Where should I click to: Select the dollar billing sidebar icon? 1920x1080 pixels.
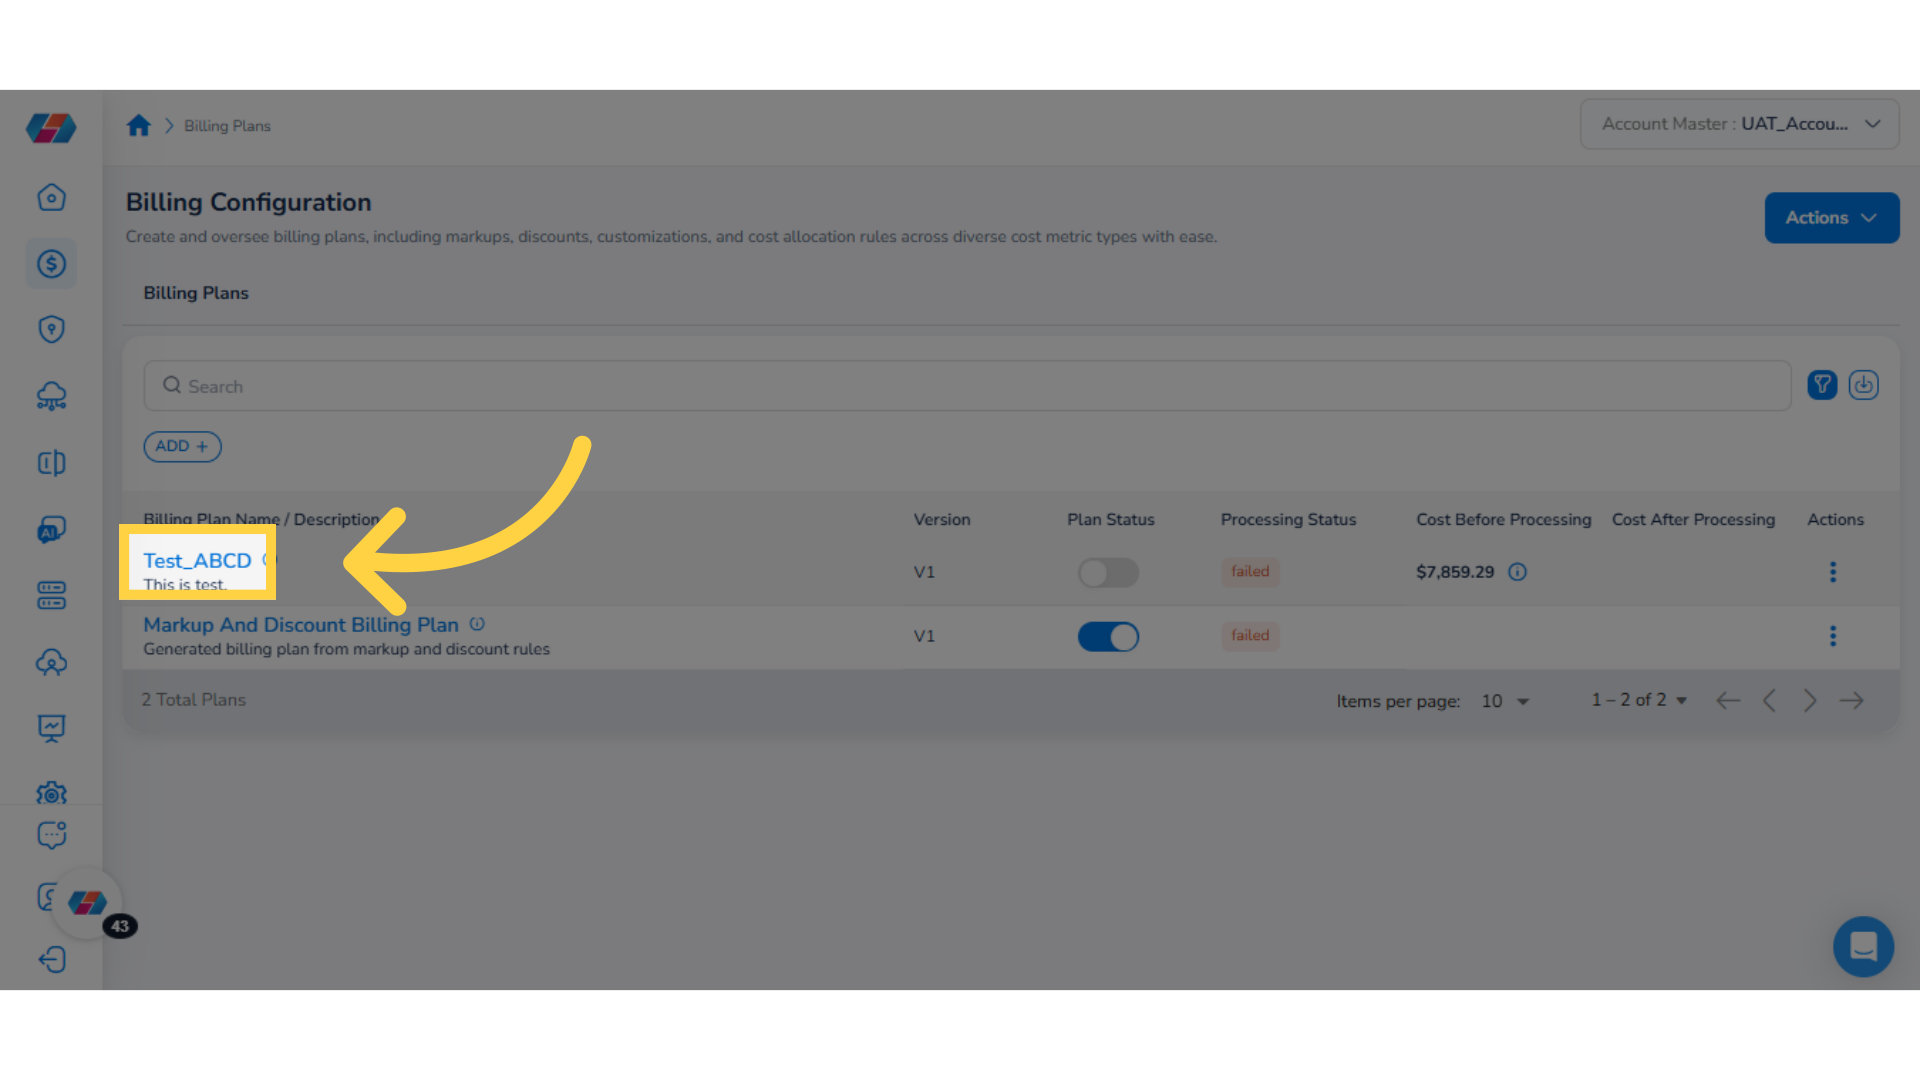coord(51,263)
